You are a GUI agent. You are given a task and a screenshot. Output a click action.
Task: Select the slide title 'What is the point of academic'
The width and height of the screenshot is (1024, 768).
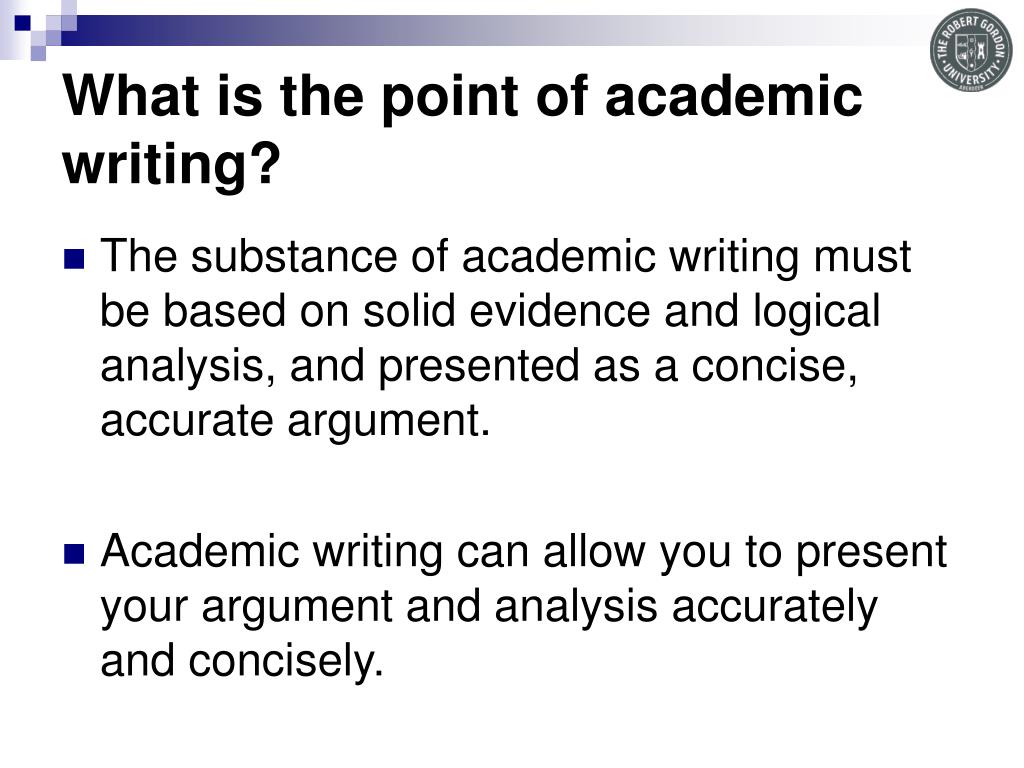click(x=463, y=98)
